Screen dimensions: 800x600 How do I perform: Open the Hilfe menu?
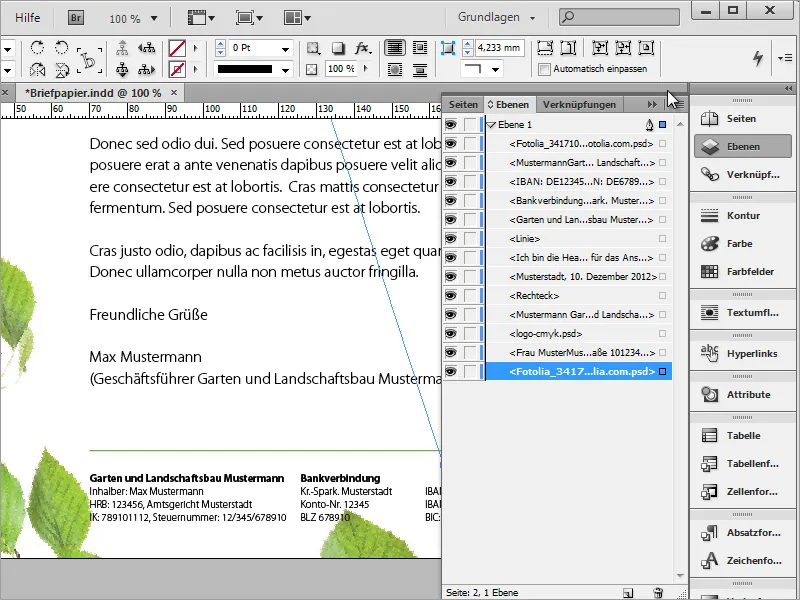pyautogui.click(x=28, y=18)
